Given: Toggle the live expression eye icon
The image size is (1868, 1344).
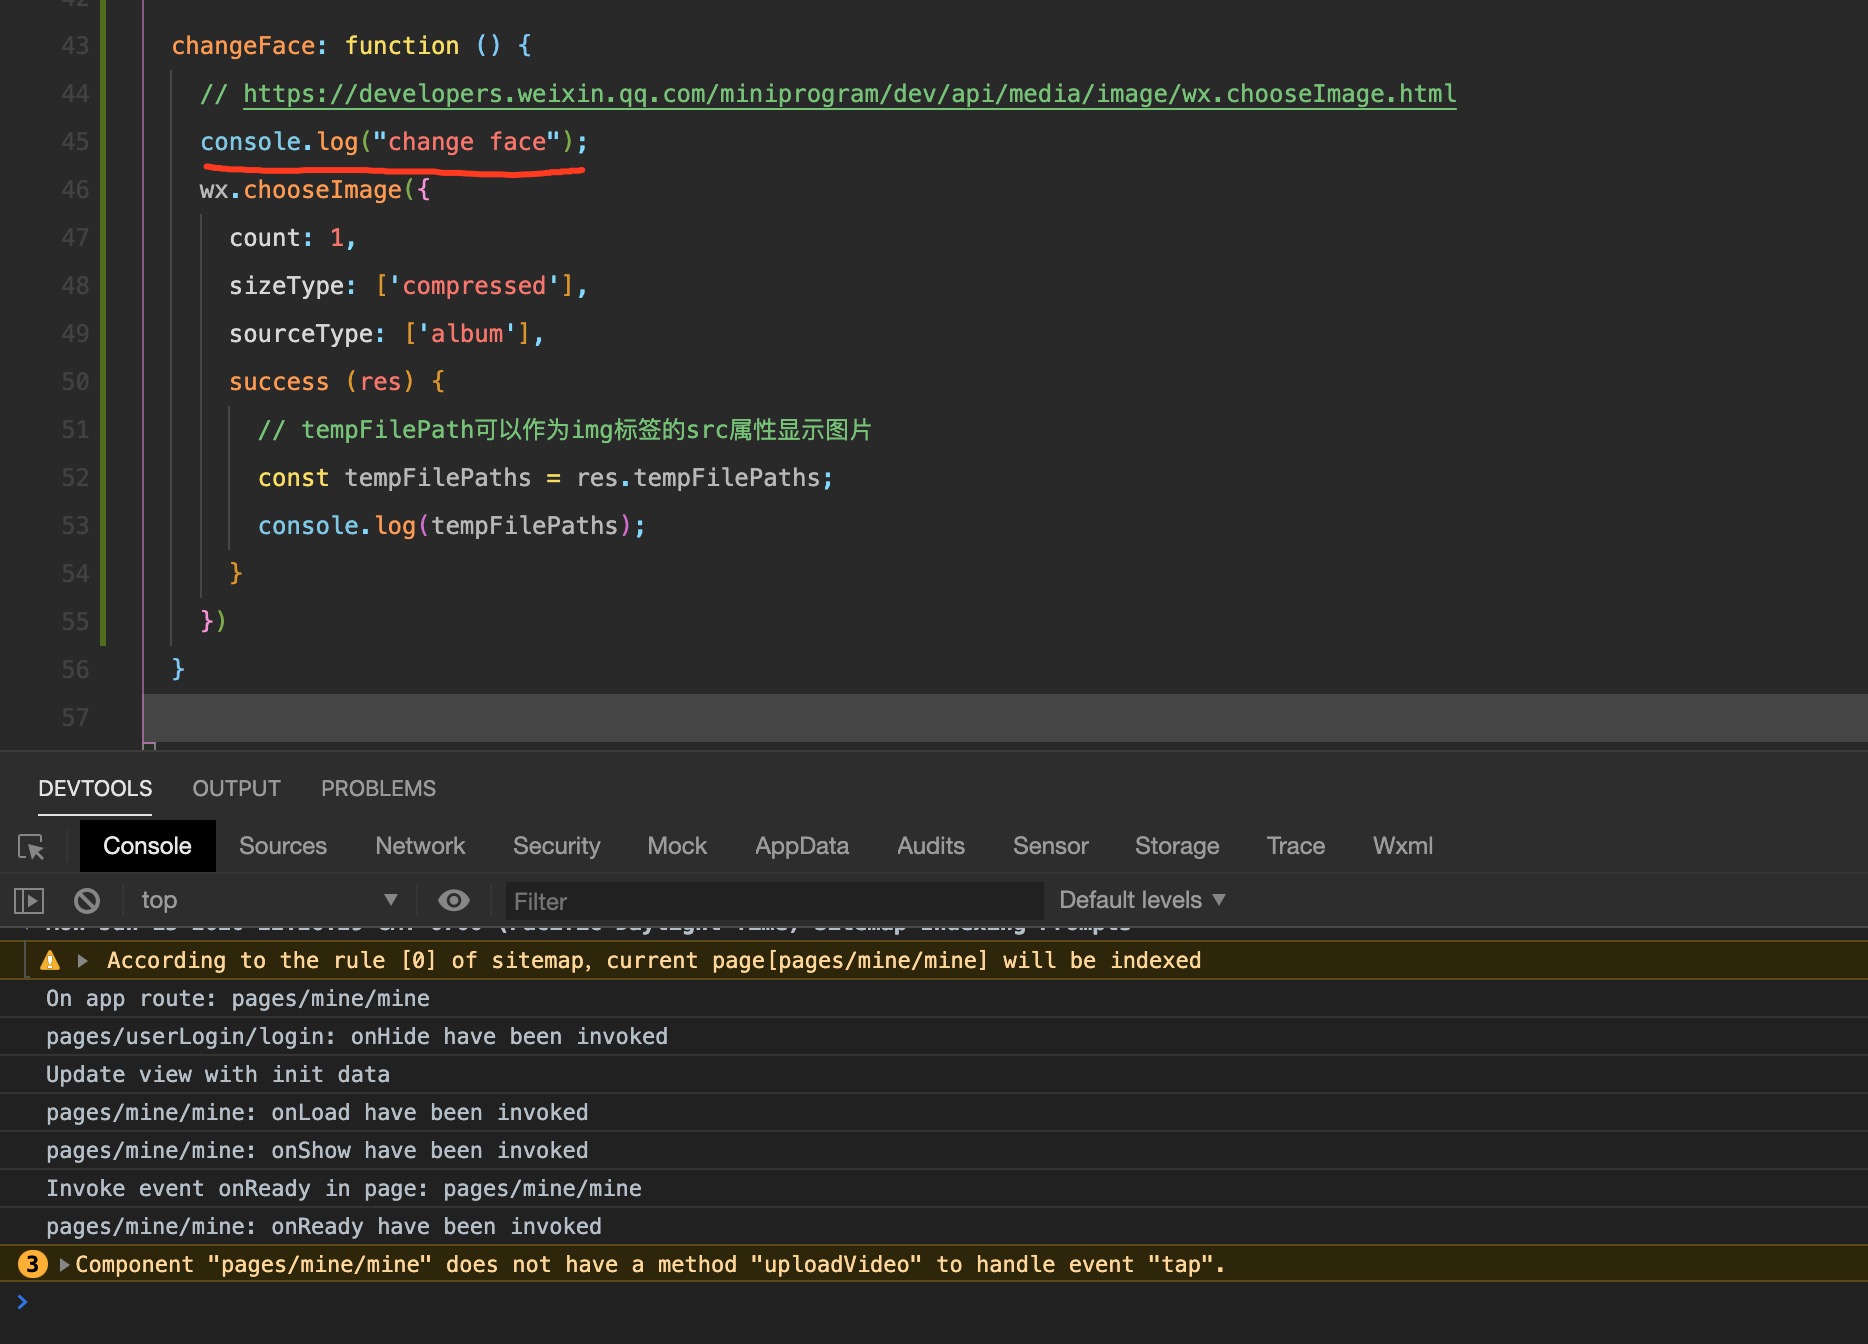Looking at the screenshot, I should [453, 901].
